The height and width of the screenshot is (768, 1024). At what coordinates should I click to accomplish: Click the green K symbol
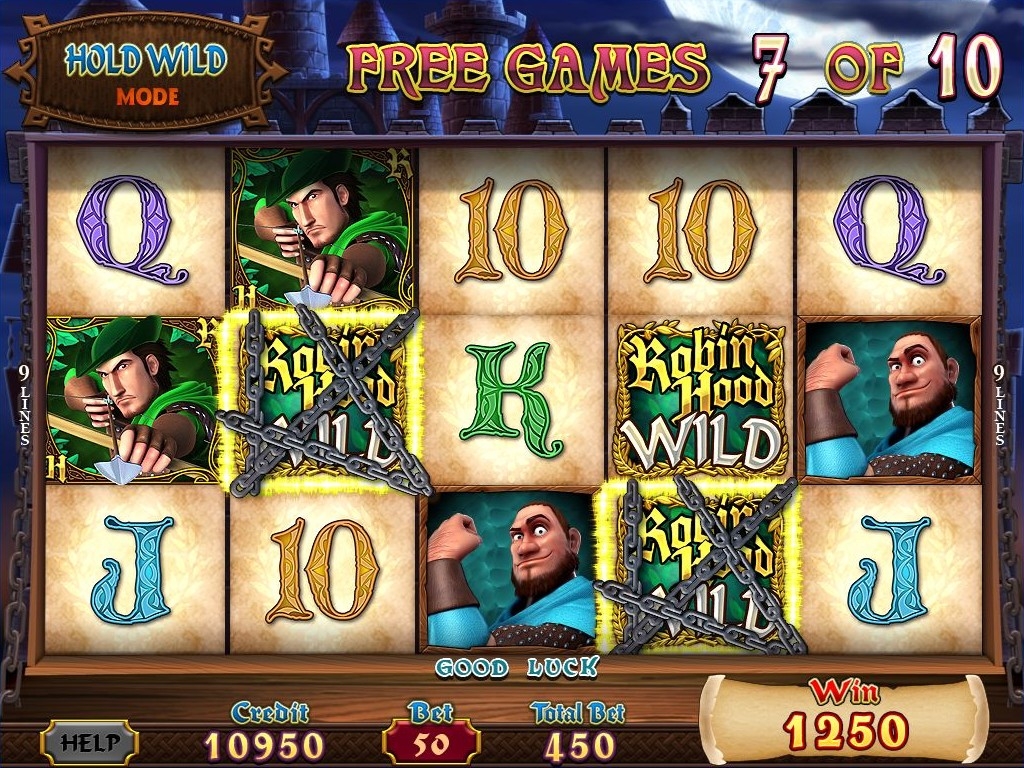510,399
